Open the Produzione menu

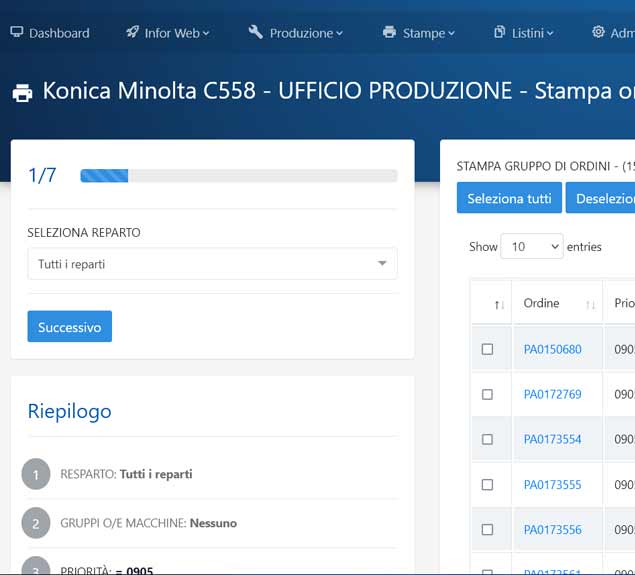[x=296, y=33]
